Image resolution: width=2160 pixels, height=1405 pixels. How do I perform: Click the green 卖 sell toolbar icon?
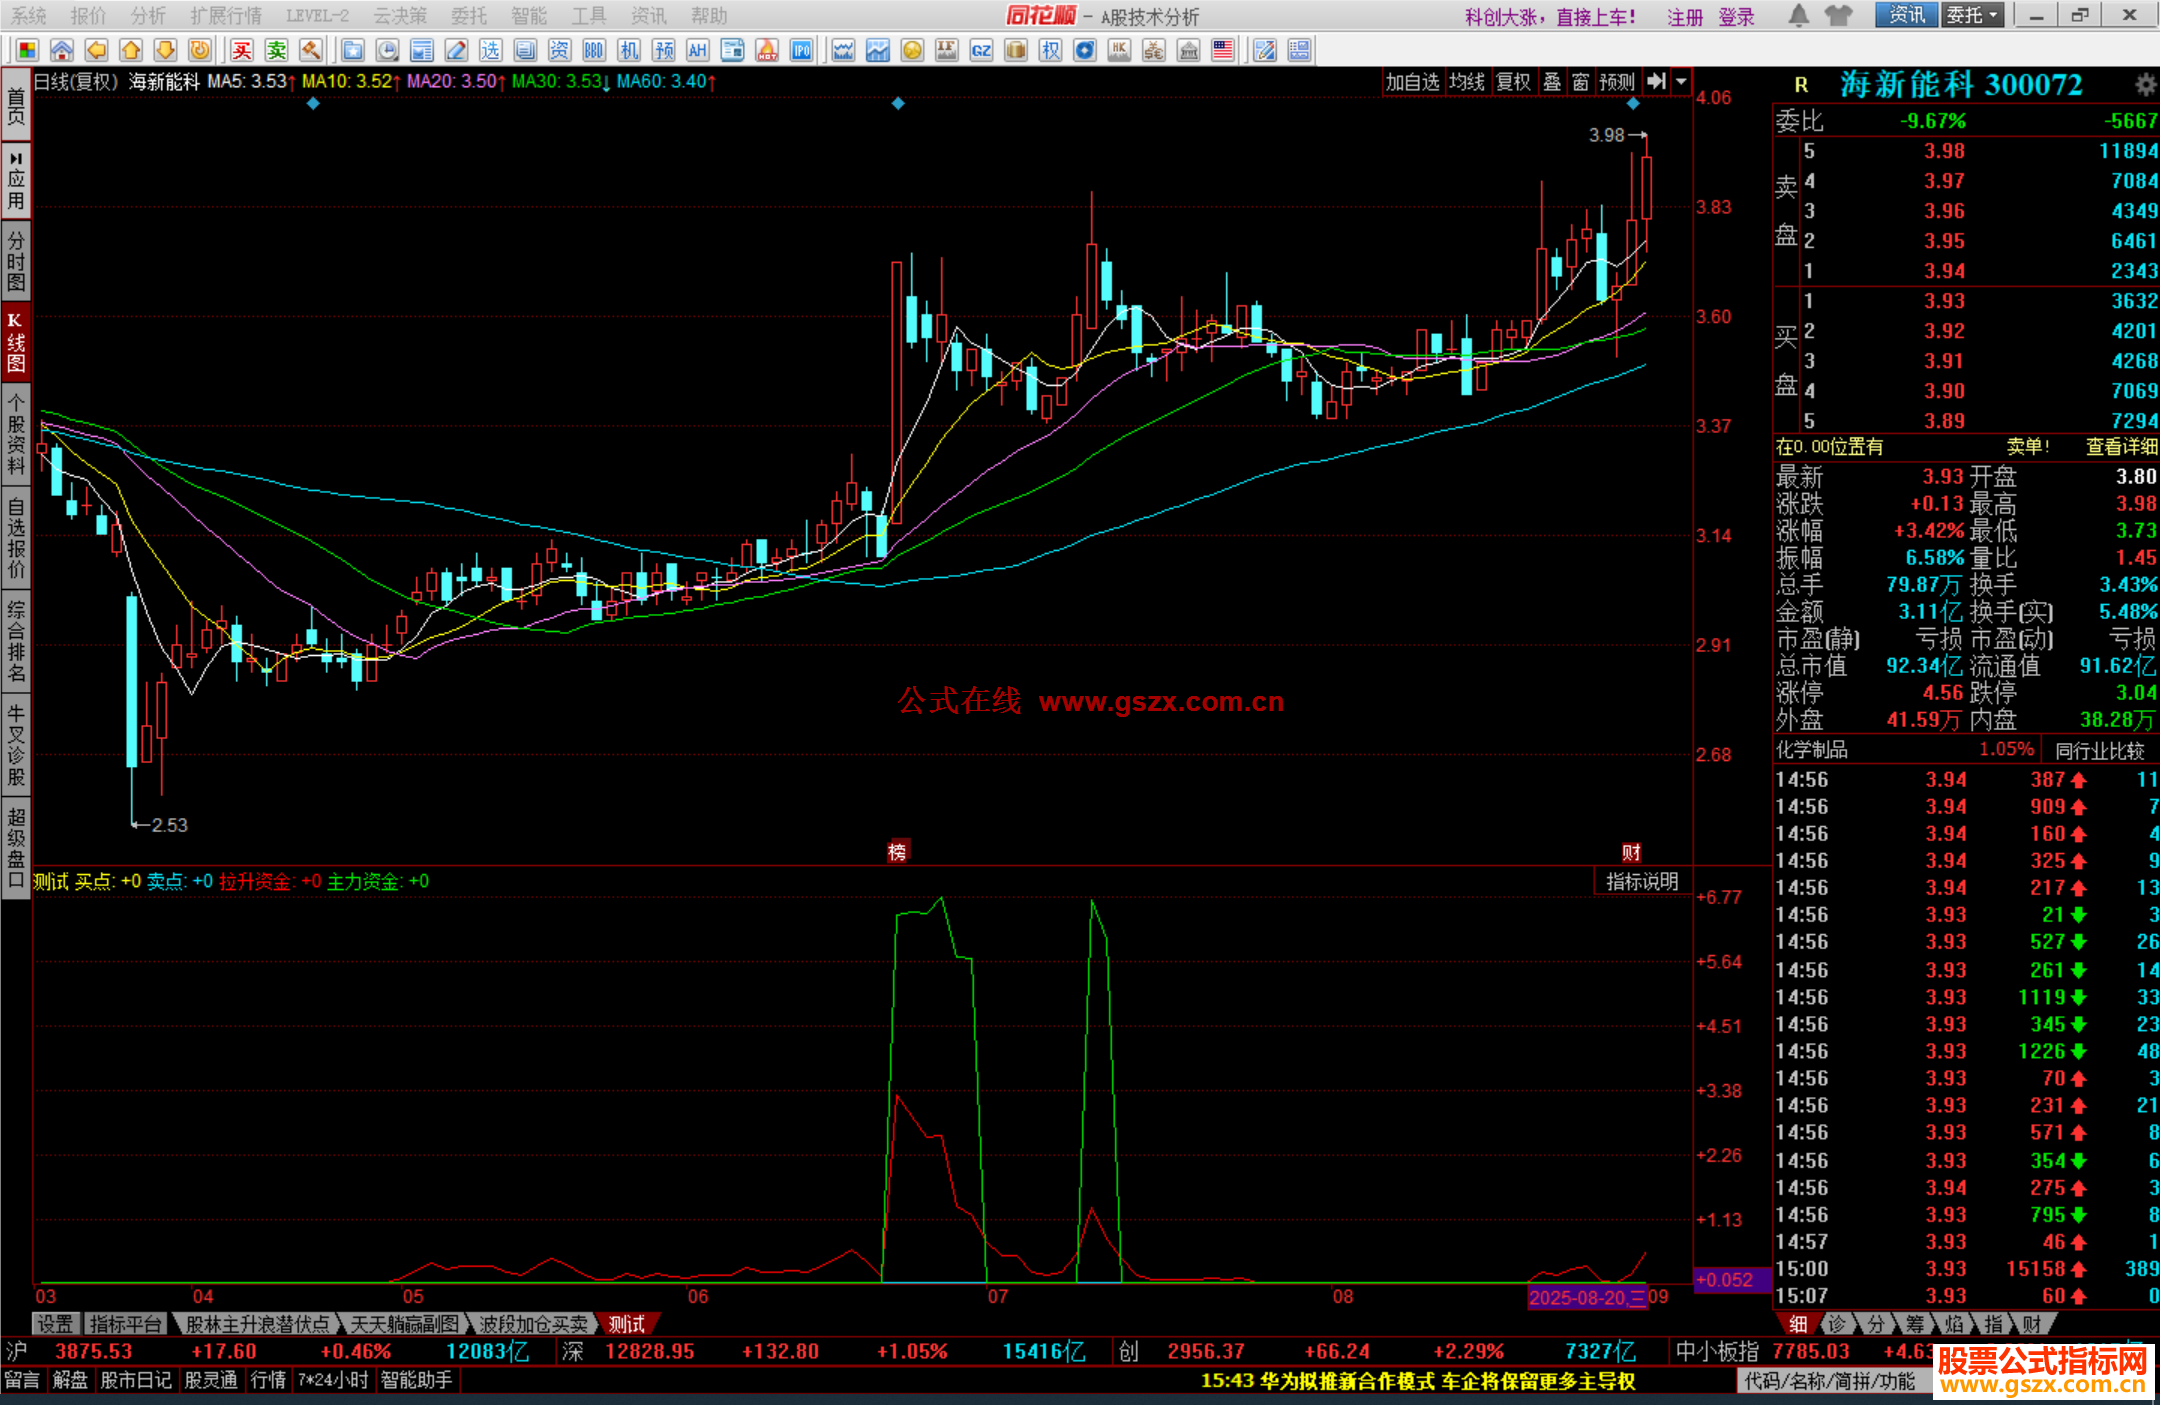pos(276,50)
